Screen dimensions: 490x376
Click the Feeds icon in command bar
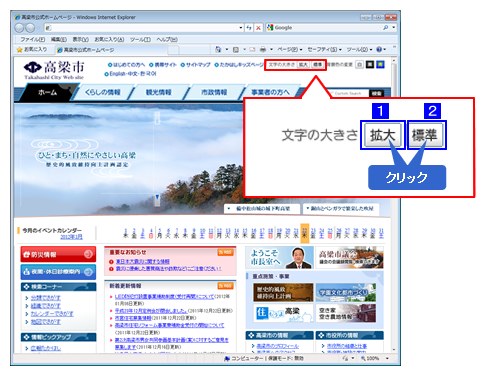tap(236, 50)
